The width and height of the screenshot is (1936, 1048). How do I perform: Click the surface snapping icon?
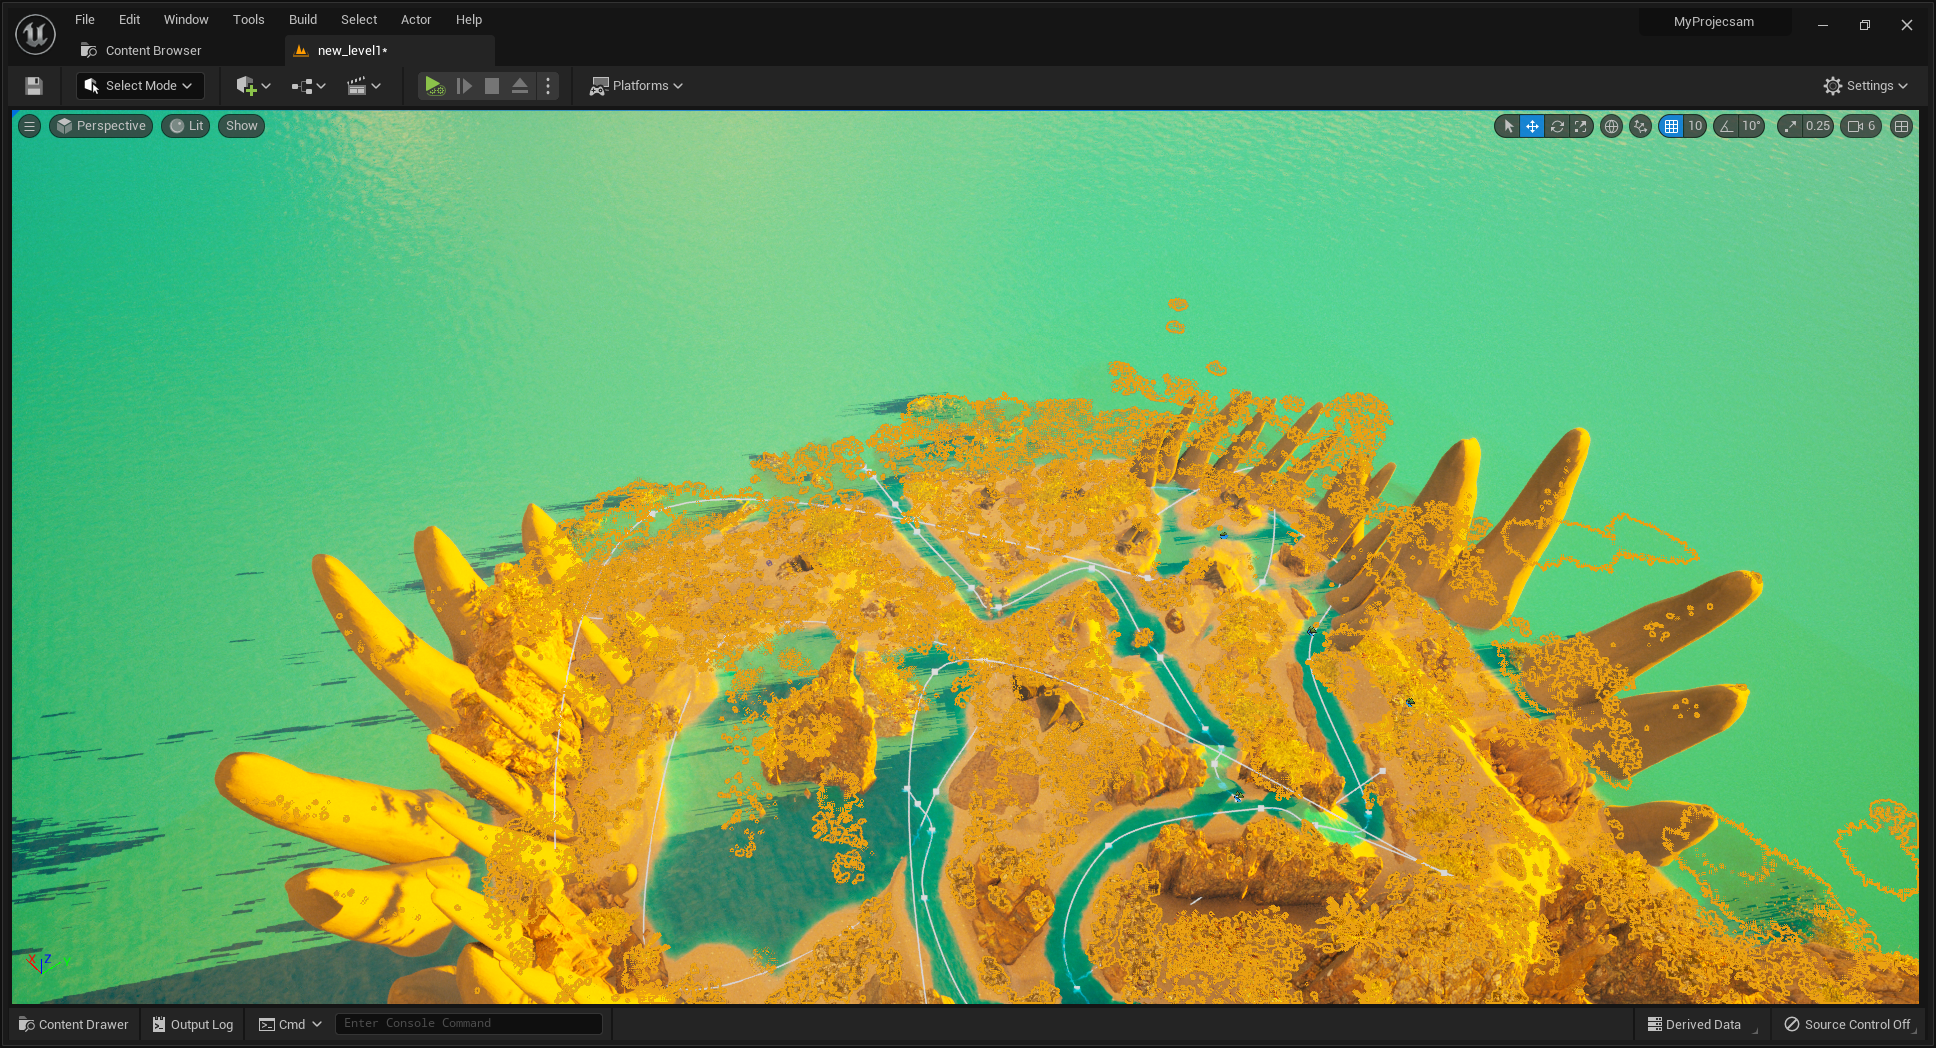1640,126
